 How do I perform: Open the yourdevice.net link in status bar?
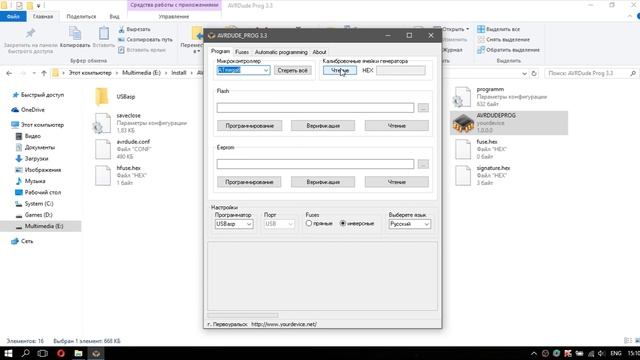[x=284, y=324]
